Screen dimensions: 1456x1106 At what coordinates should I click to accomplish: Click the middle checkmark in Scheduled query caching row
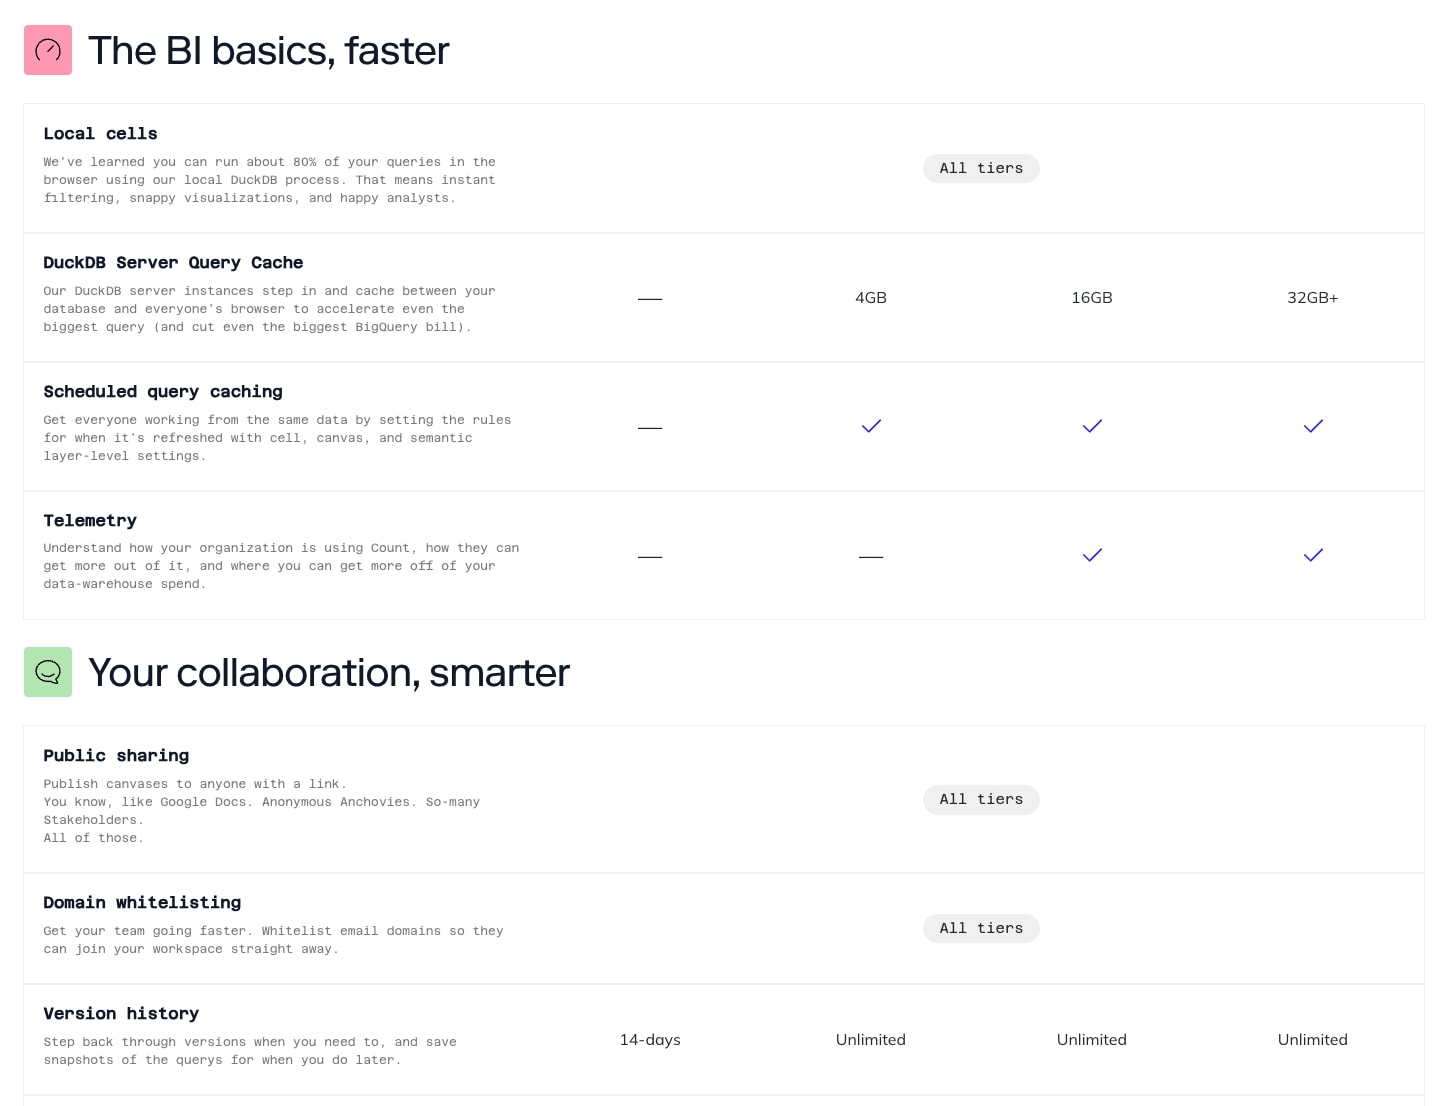click(x=1092, y=426)
